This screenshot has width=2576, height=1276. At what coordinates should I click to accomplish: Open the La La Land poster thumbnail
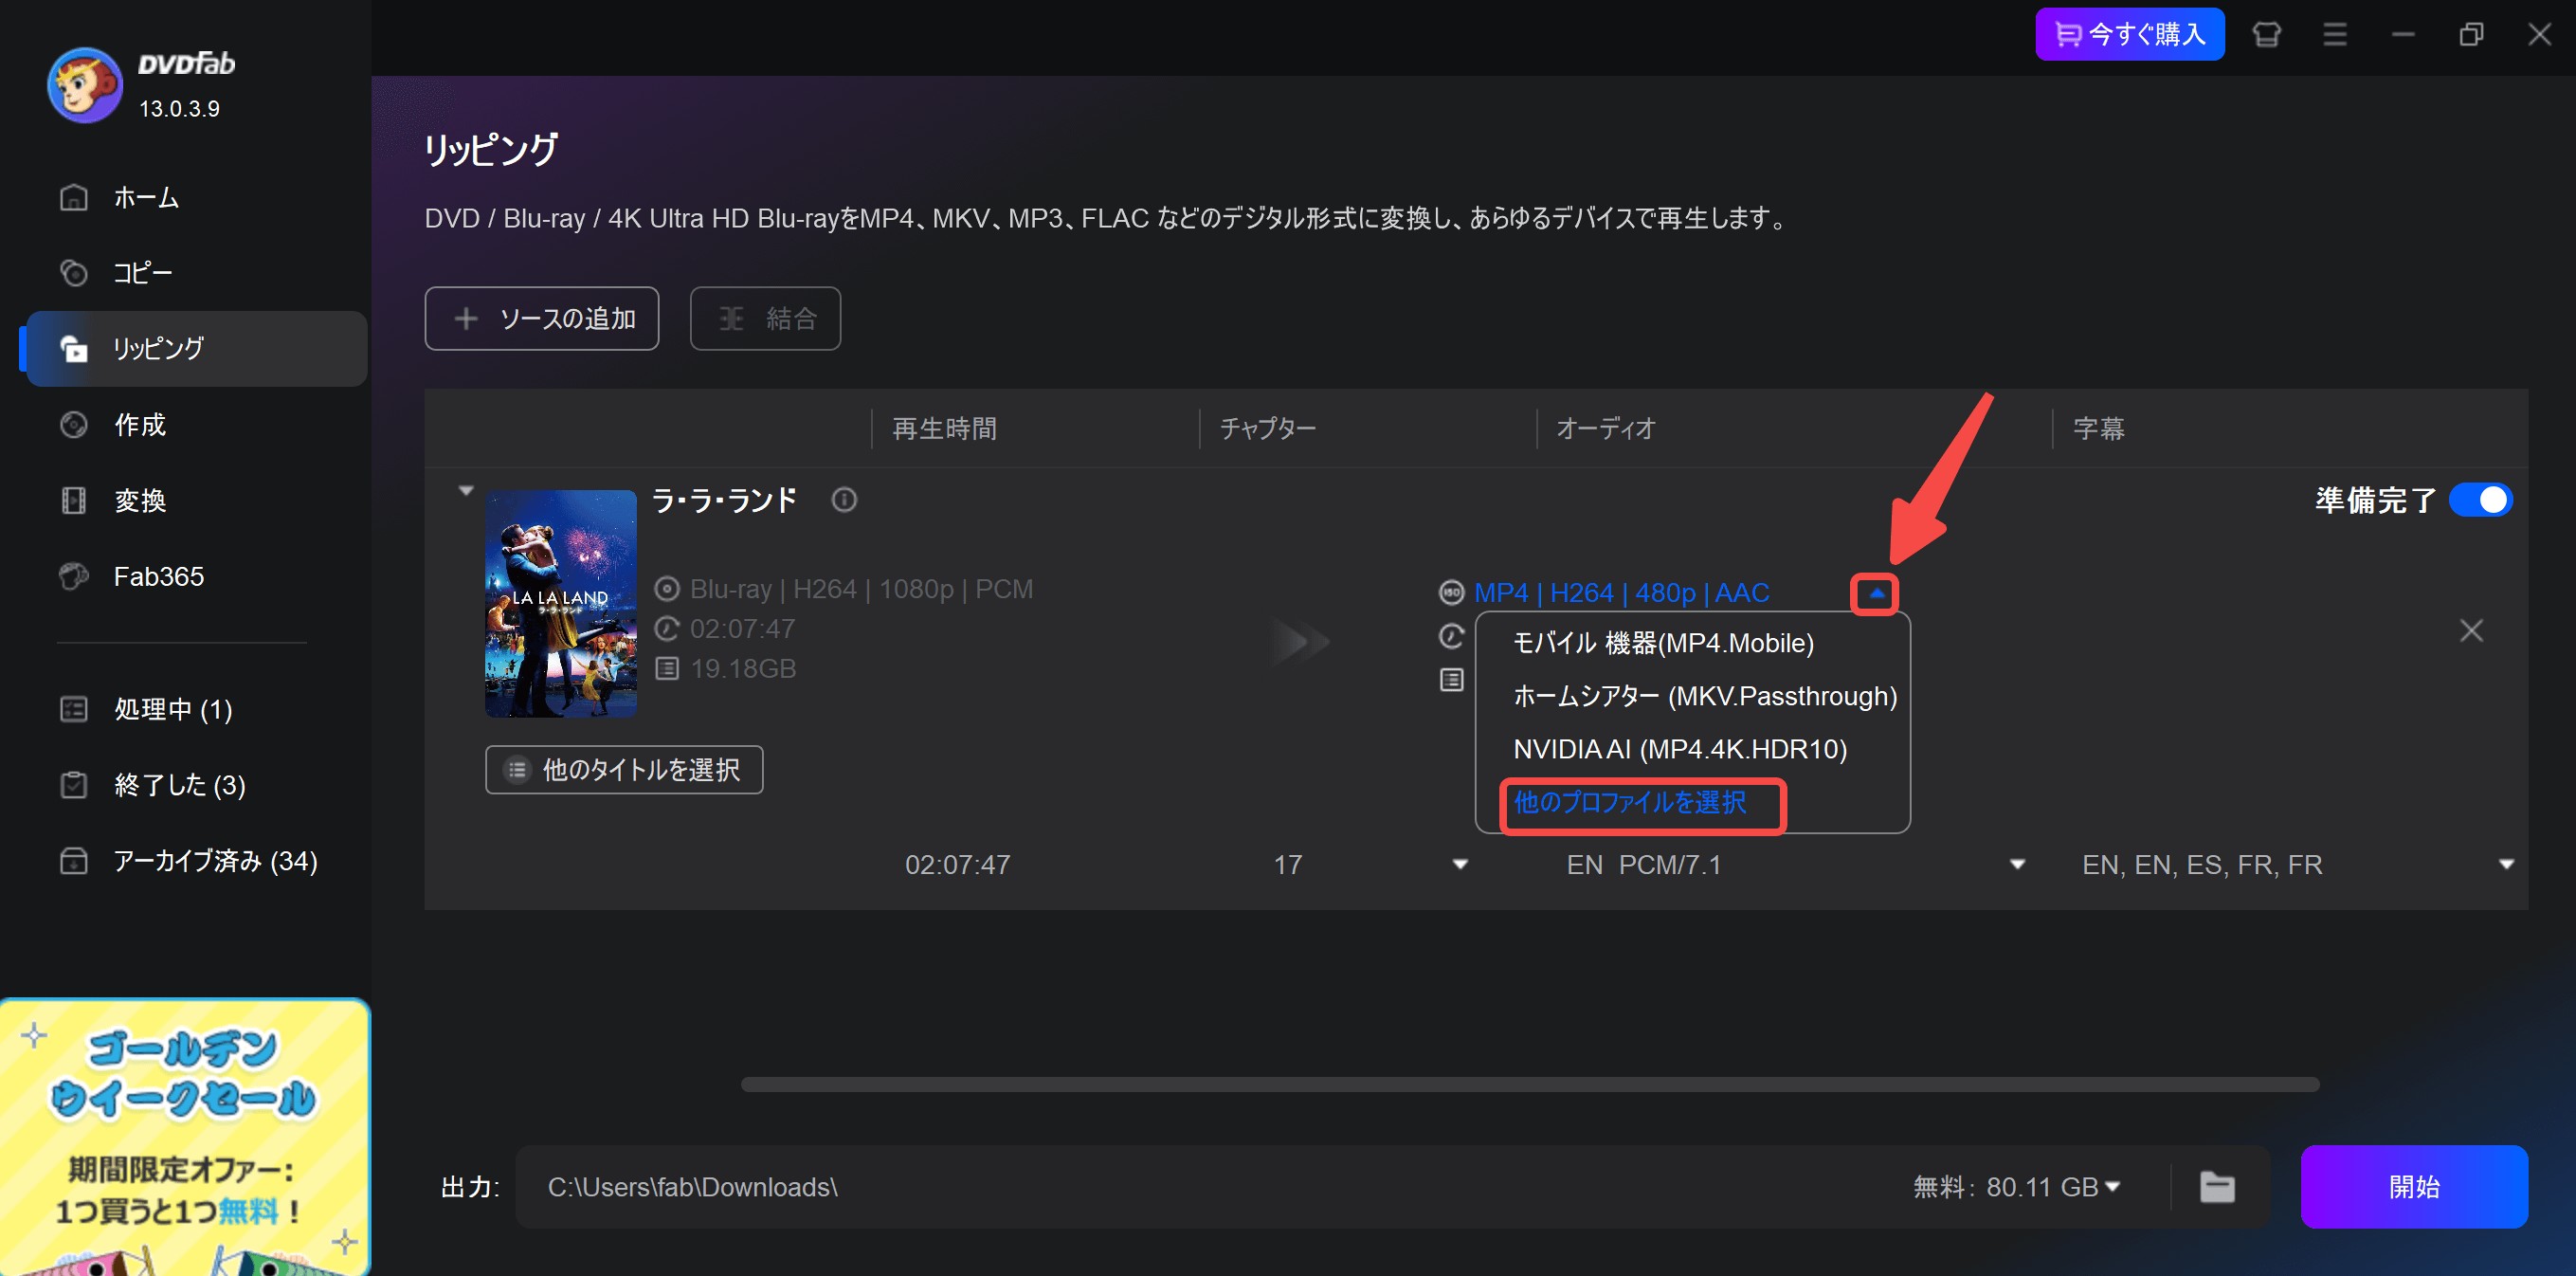pos(561,604)
